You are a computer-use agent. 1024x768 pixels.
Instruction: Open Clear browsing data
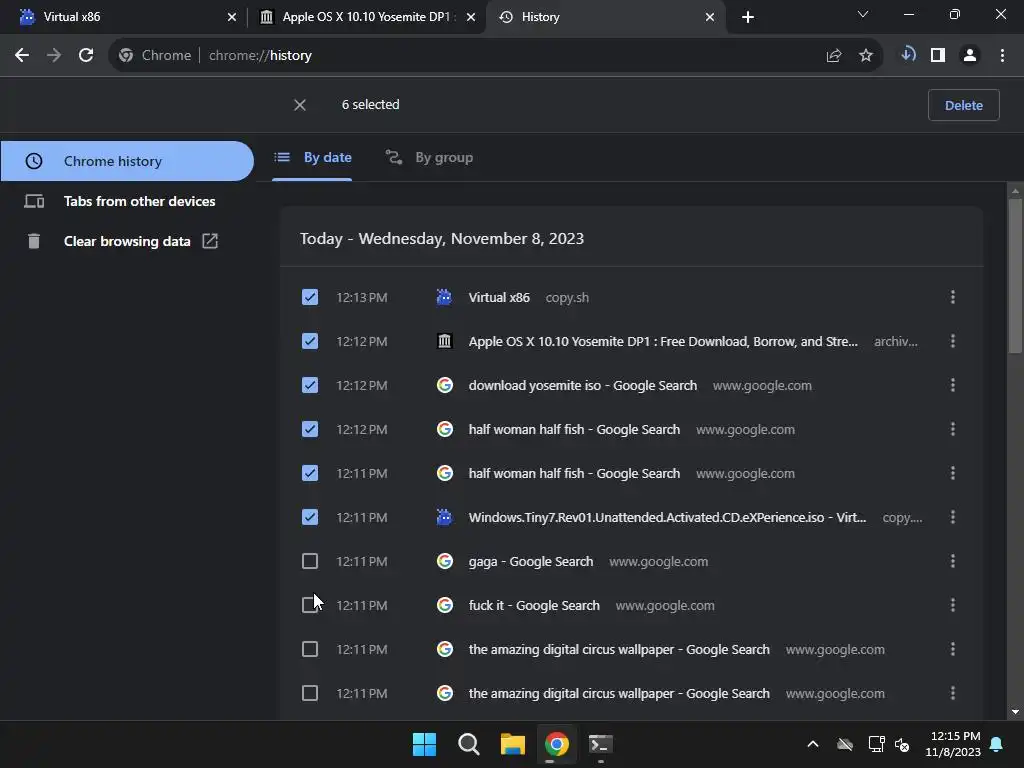[x=127, y=241]
